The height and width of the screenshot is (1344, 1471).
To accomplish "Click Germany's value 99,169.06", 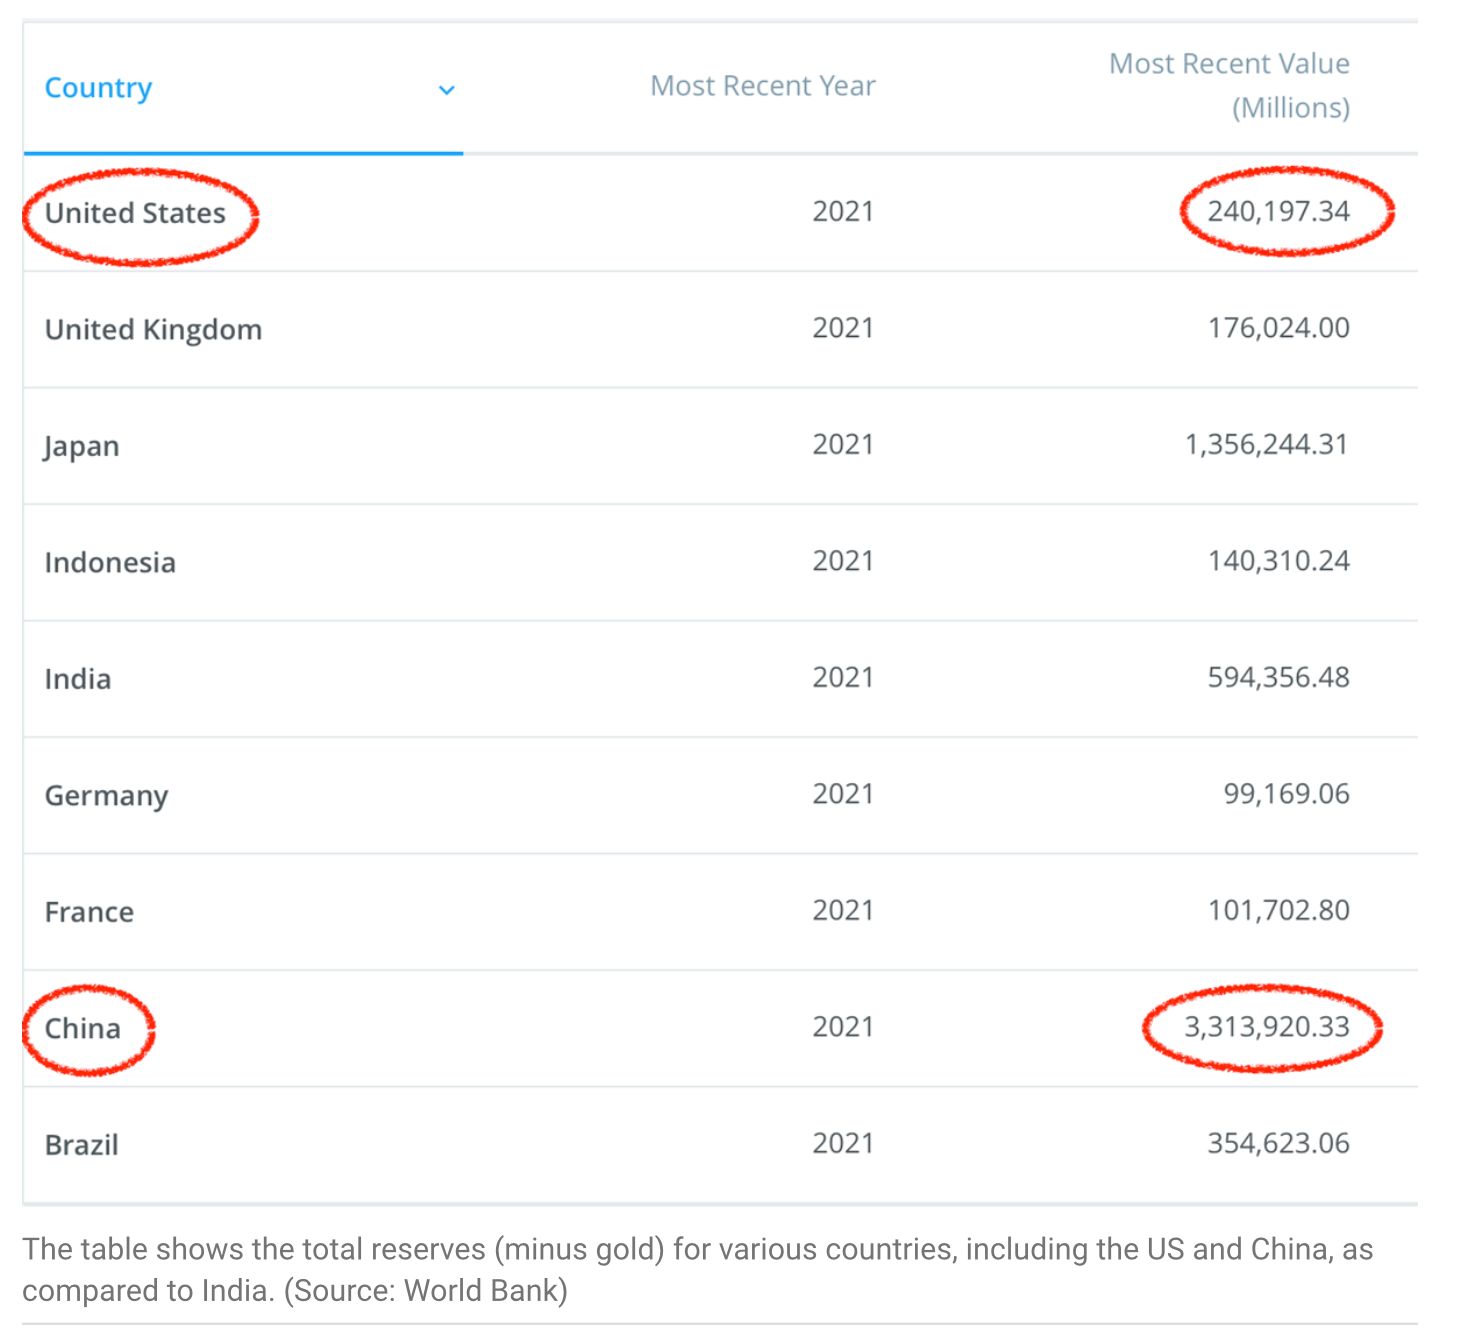I will point(1286,794).
